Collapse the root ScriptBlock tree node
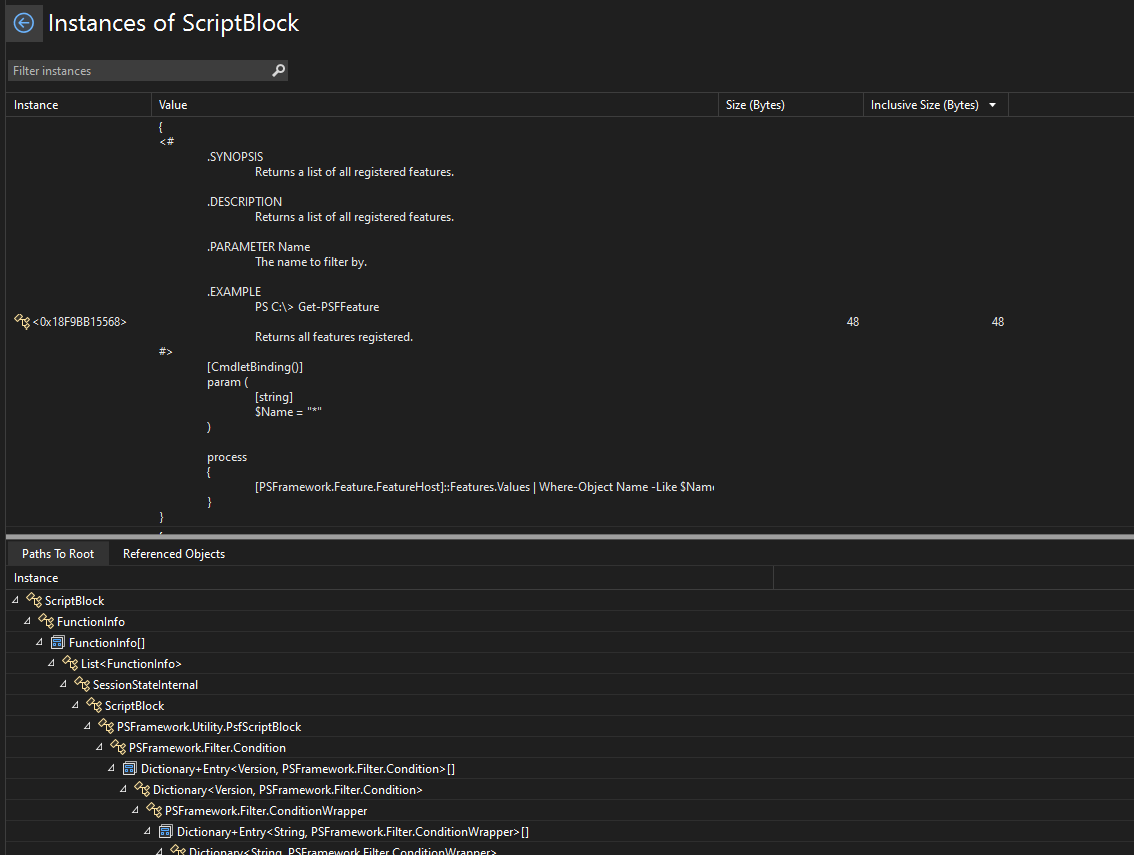 14,600
